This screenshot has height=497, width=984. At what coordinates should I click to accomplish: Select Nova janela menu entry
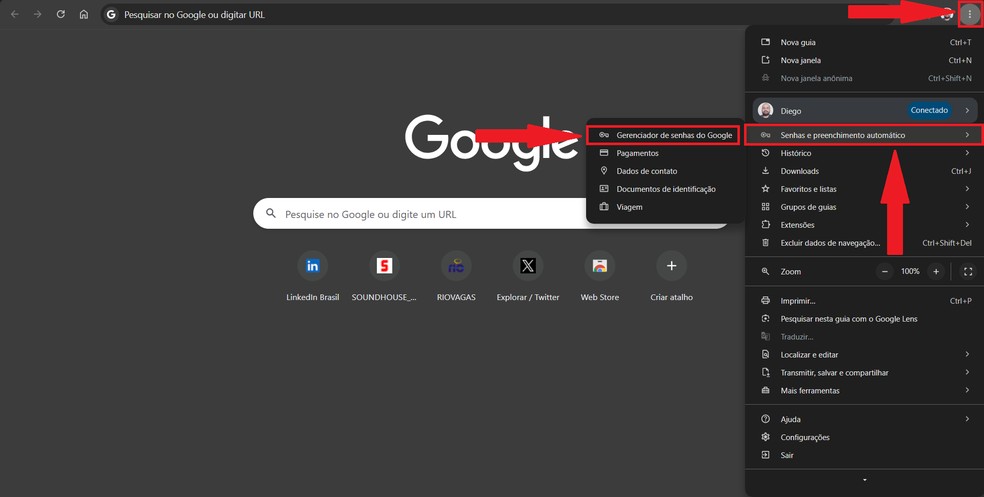tap(865, 60)
